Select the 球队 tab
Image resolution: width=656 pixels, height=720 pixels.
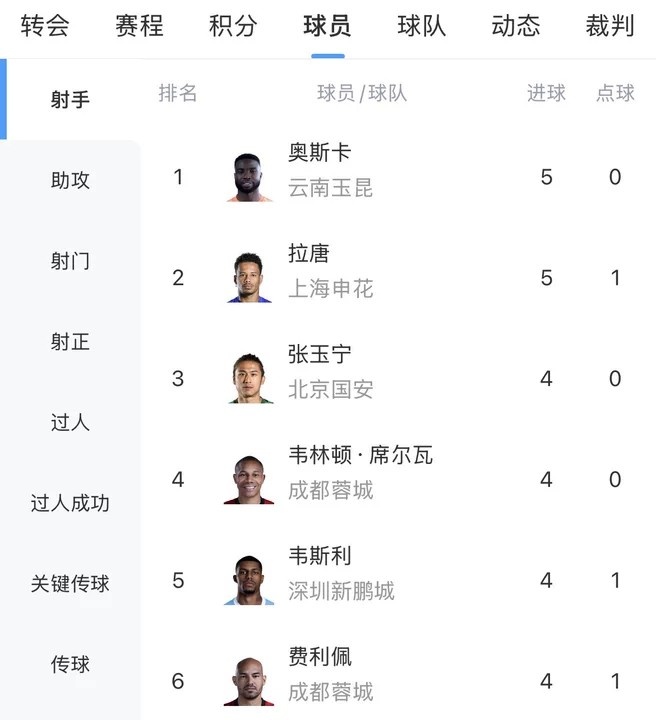tap(422, 26)
